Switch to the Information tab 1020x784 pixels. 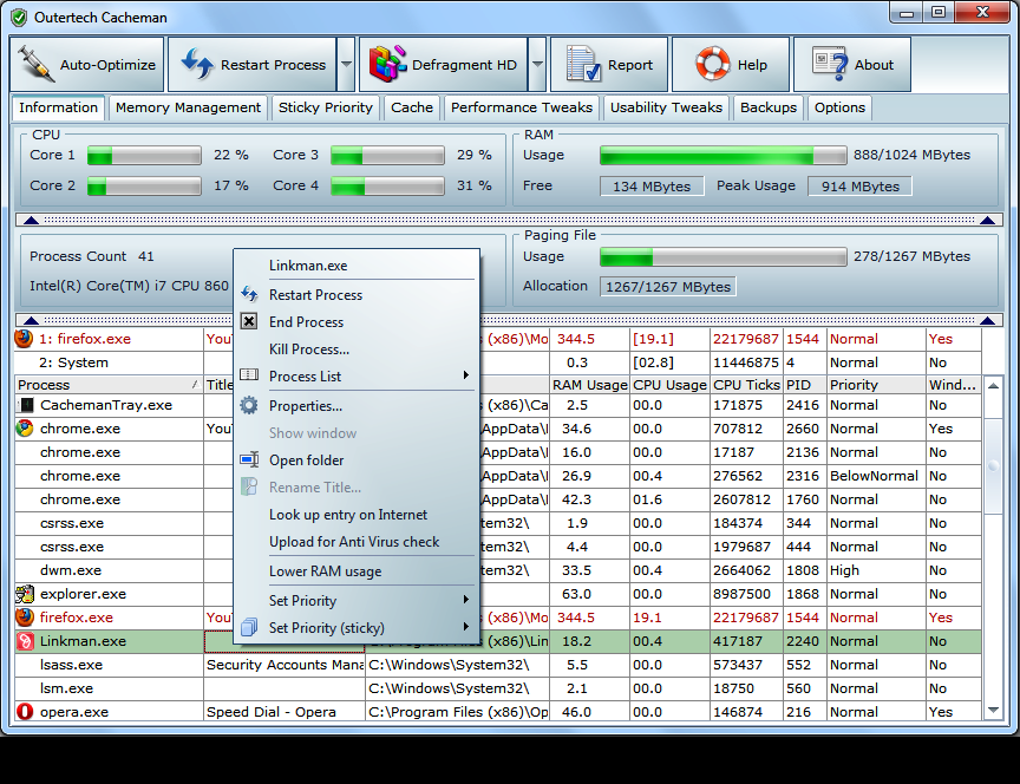(58, 108)
